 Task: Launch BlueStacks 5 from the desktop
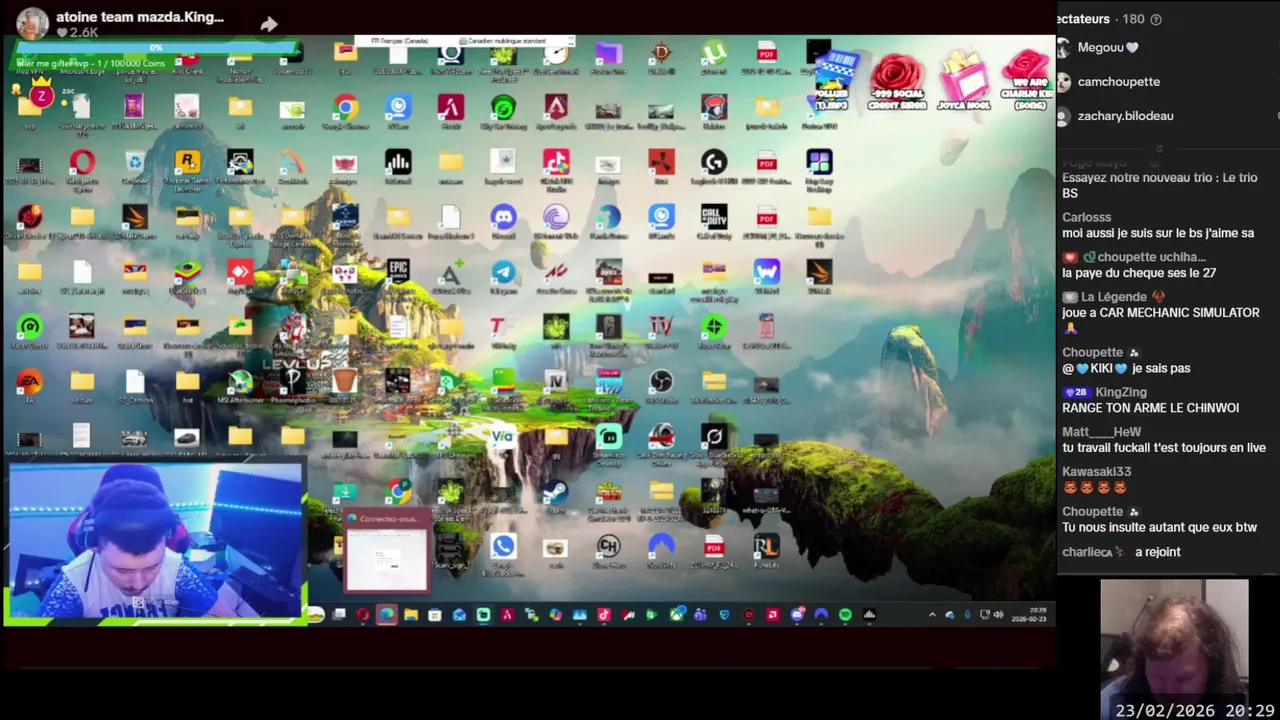tap(187, 271)
